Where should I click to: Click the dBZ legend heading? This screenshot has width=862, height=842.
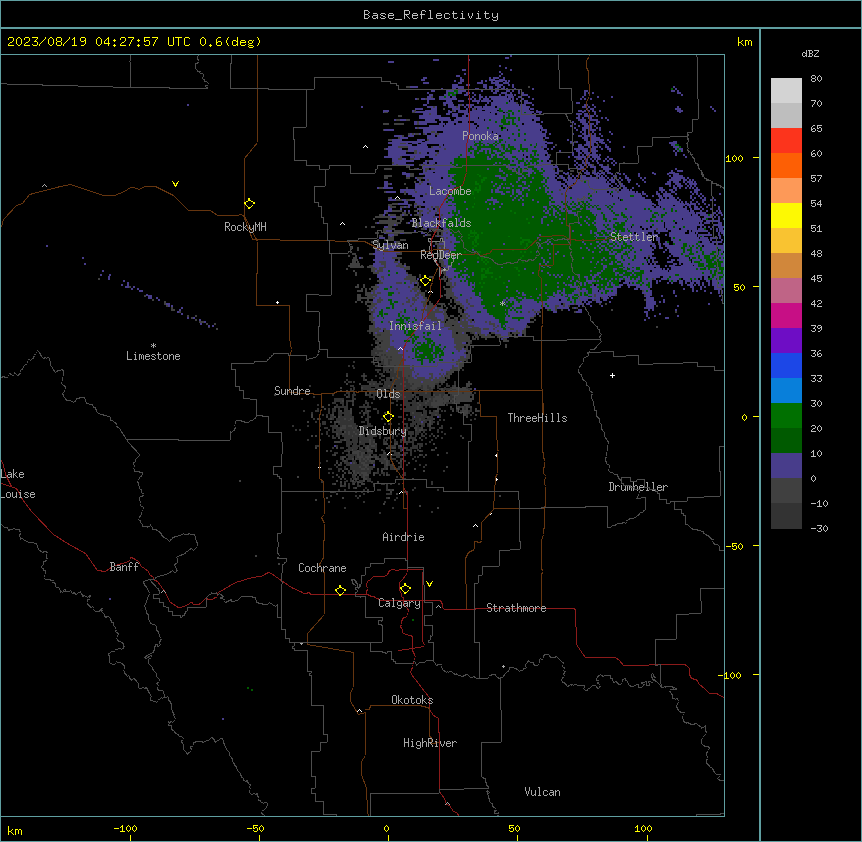810,53
